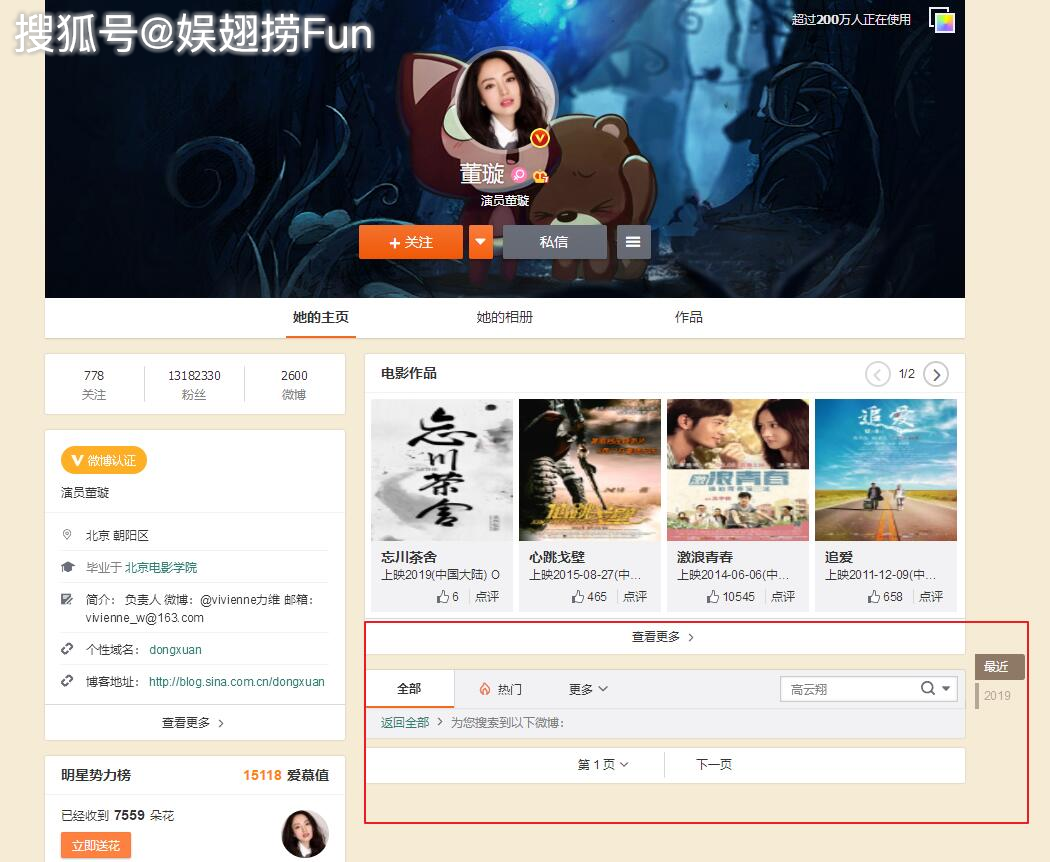
Task: Click the location pin icon for 北京 朝阳区
Action: pos(67,534)
